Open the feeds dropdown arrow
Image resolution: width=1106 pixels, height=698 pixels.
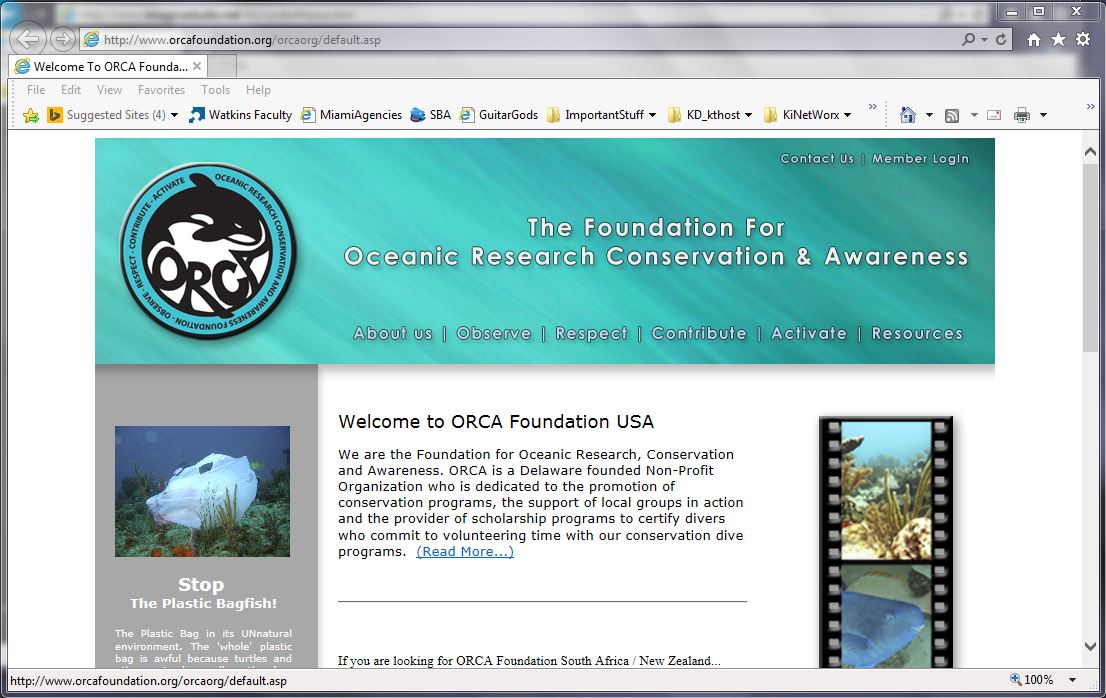point(973,115)
